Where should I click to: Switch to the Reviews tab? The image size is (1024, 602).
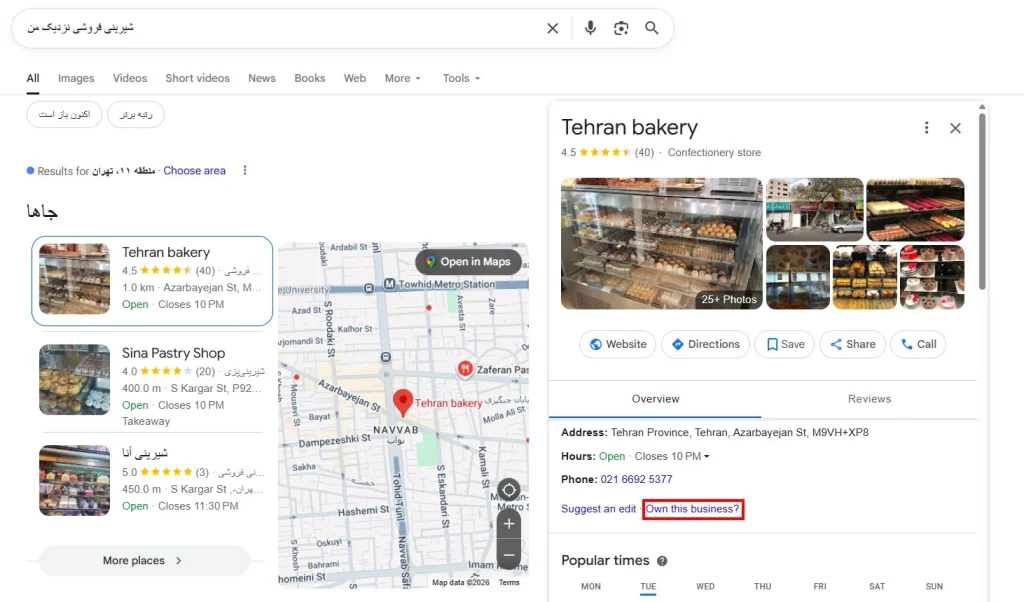(x=869, y=399)
